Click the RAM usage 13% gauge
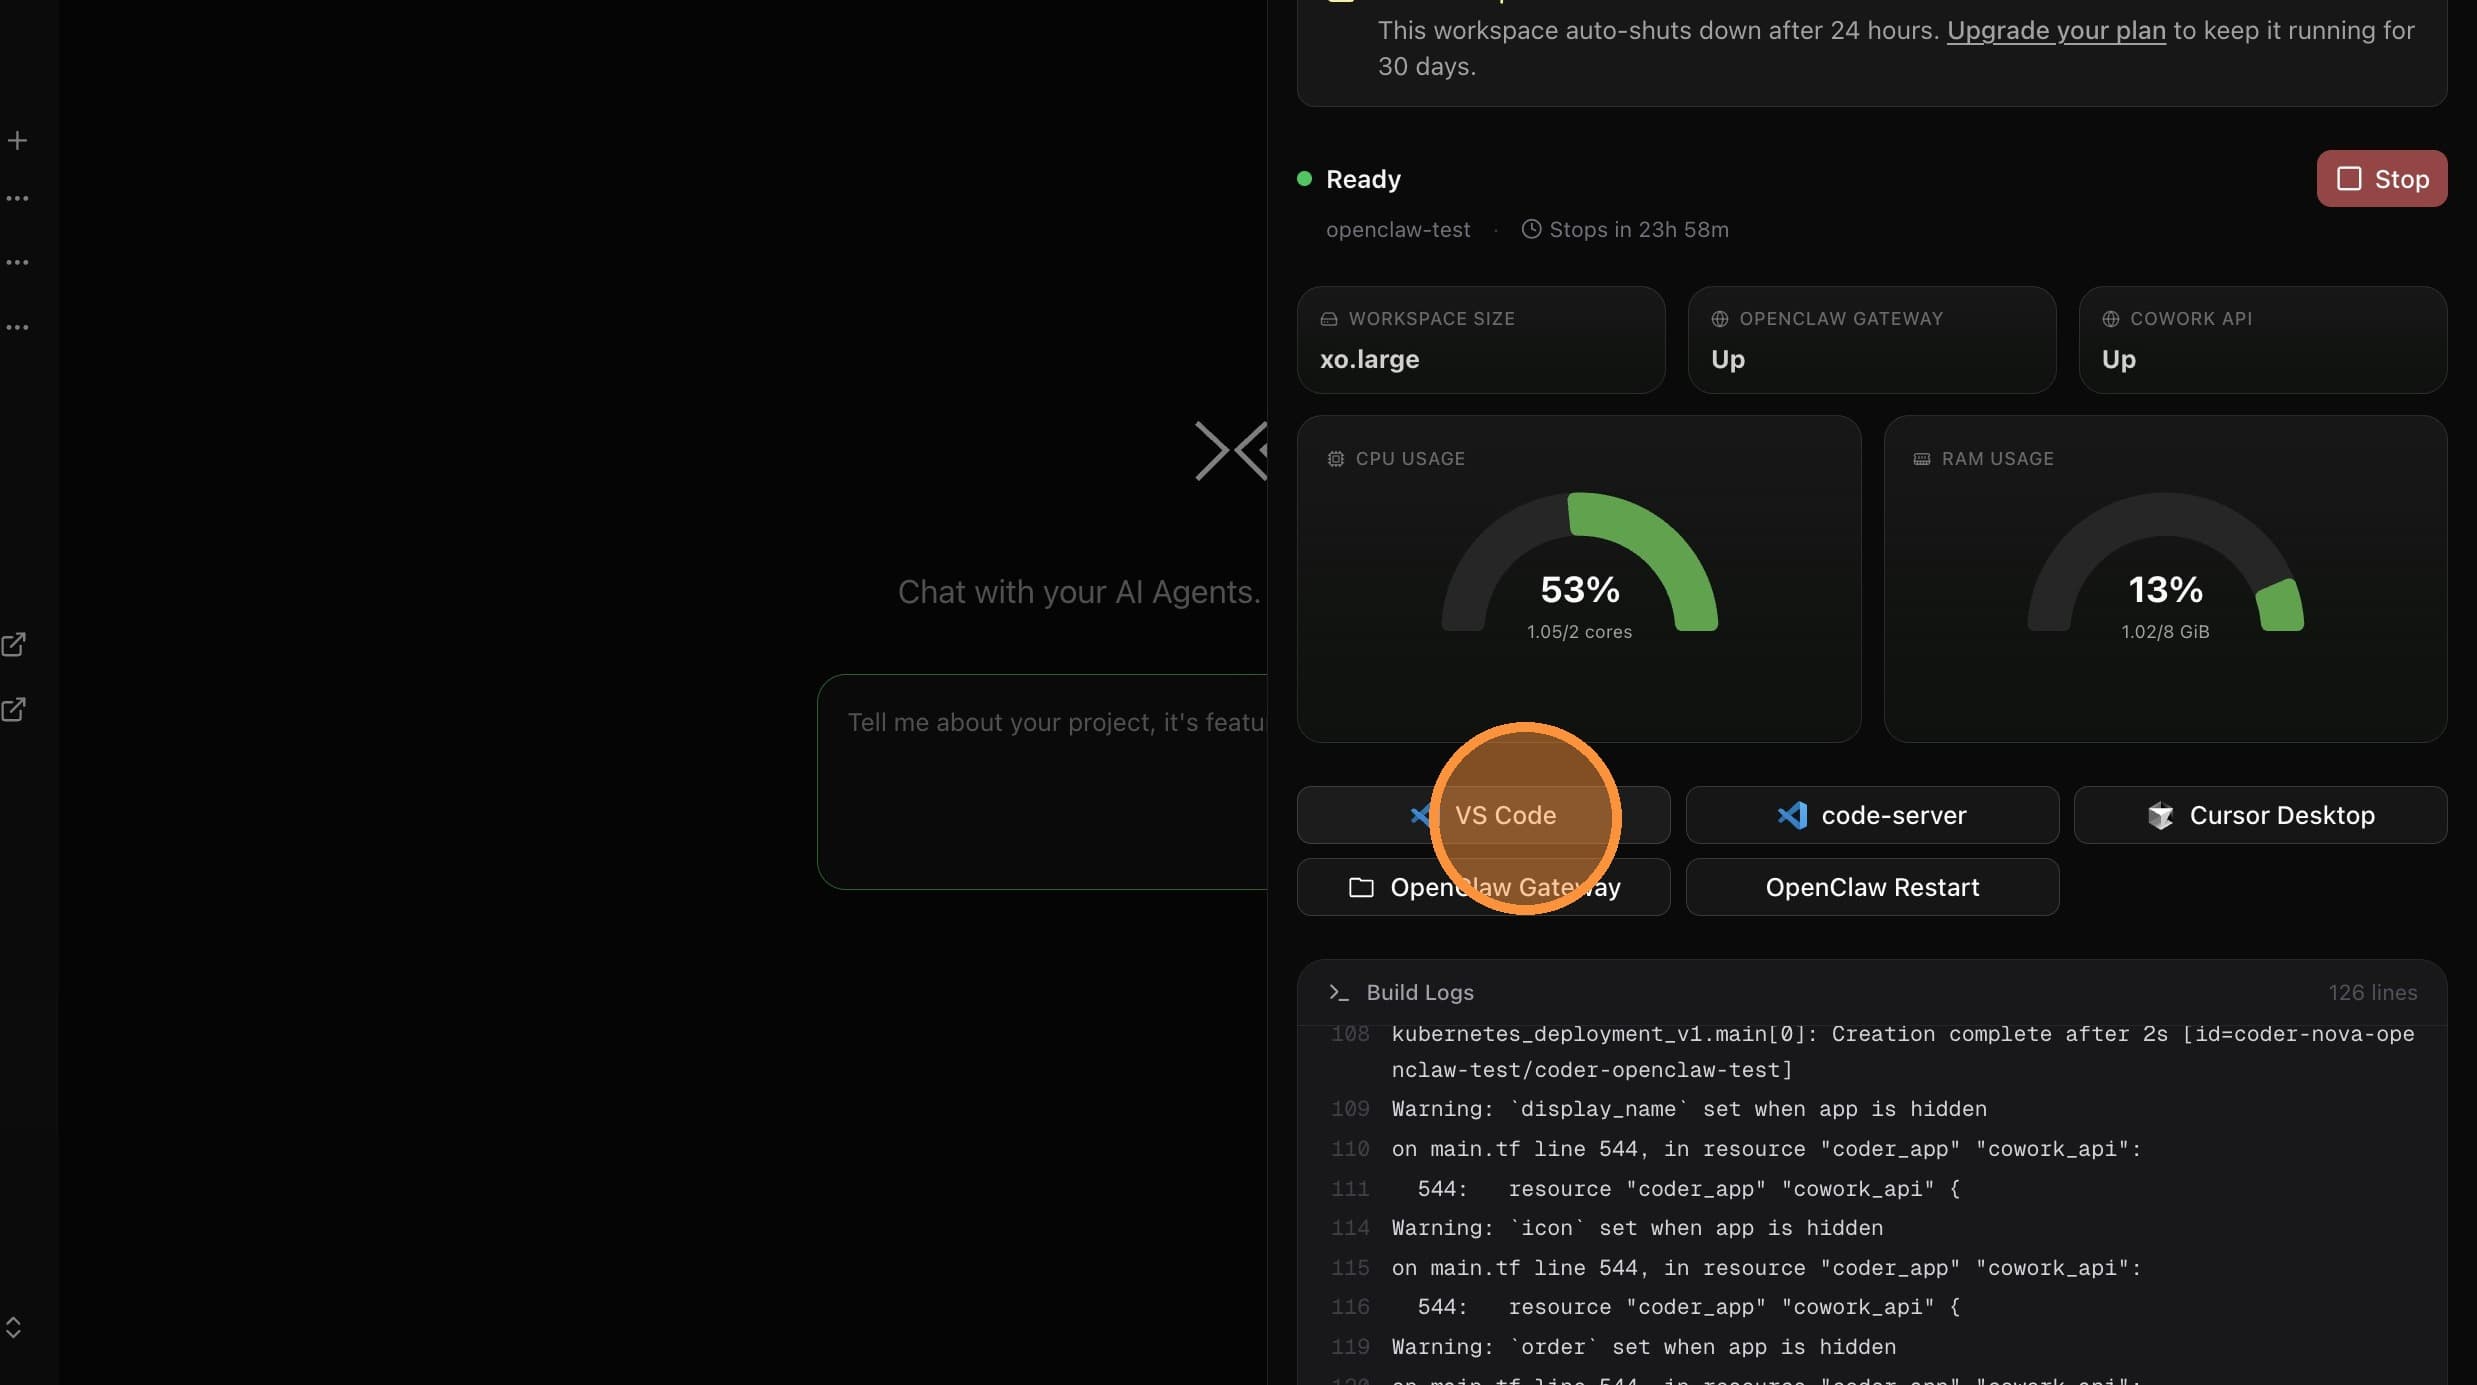The width and height of the screenshot is (2477, 1385). tap(2165, 562)
